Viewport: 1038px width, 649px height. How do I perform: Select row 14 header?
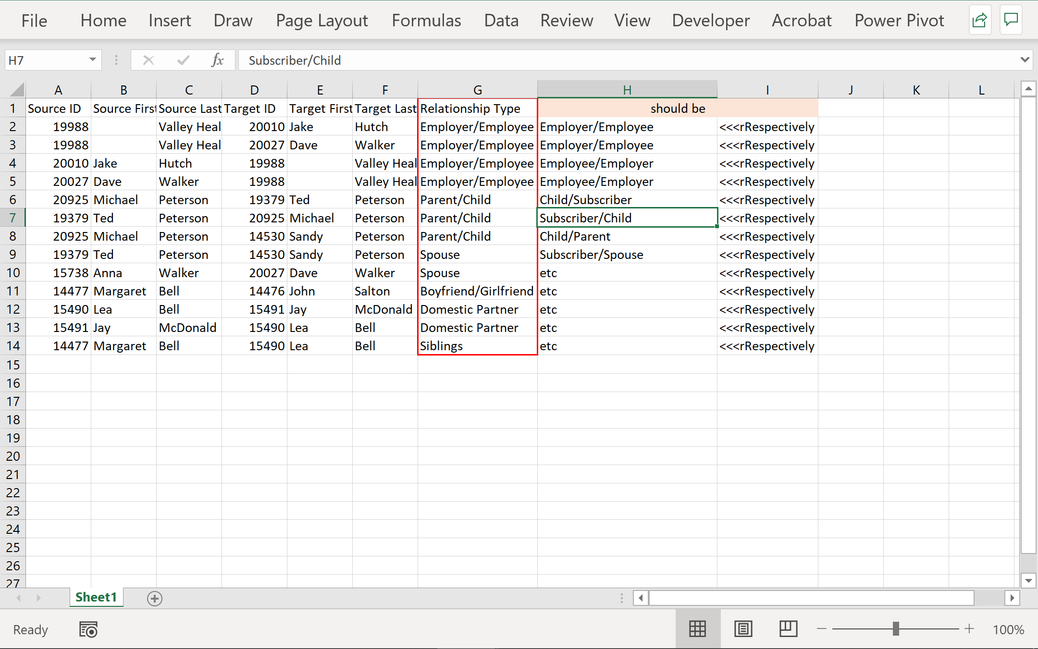point(13,346)
